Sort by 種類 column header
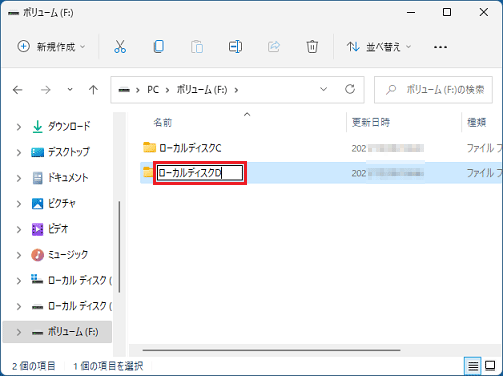Image resolution: width=503 pixels, height=376 pixels. tap(477, 123)
